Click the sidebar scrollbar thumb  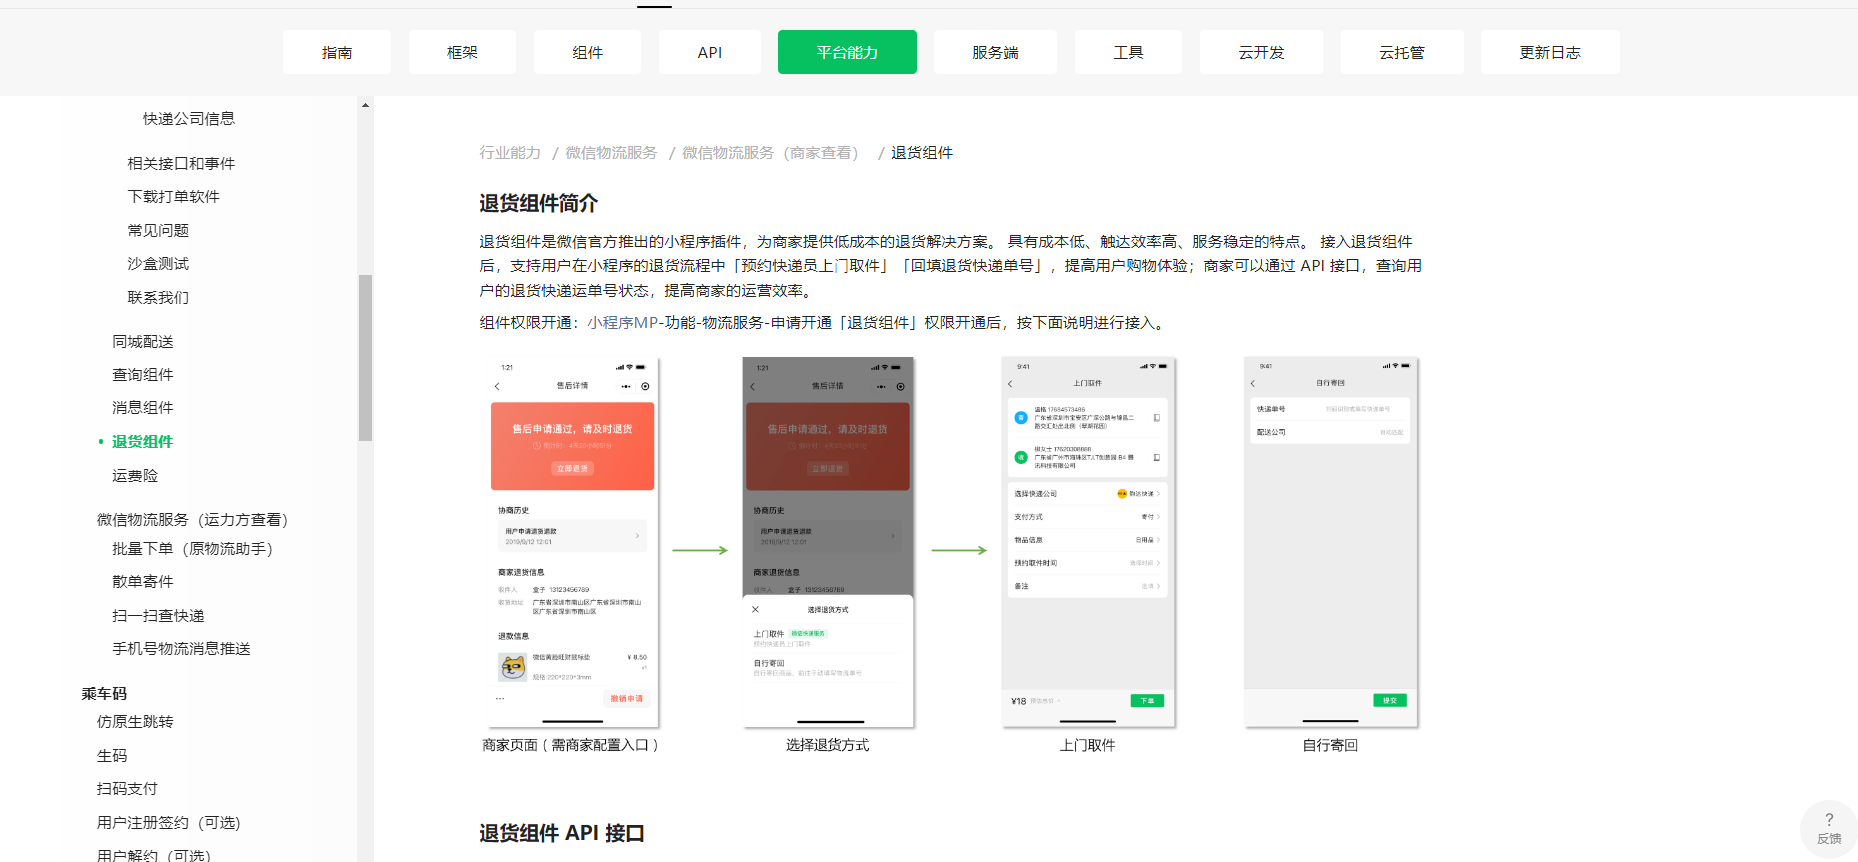tap(365, 358)
